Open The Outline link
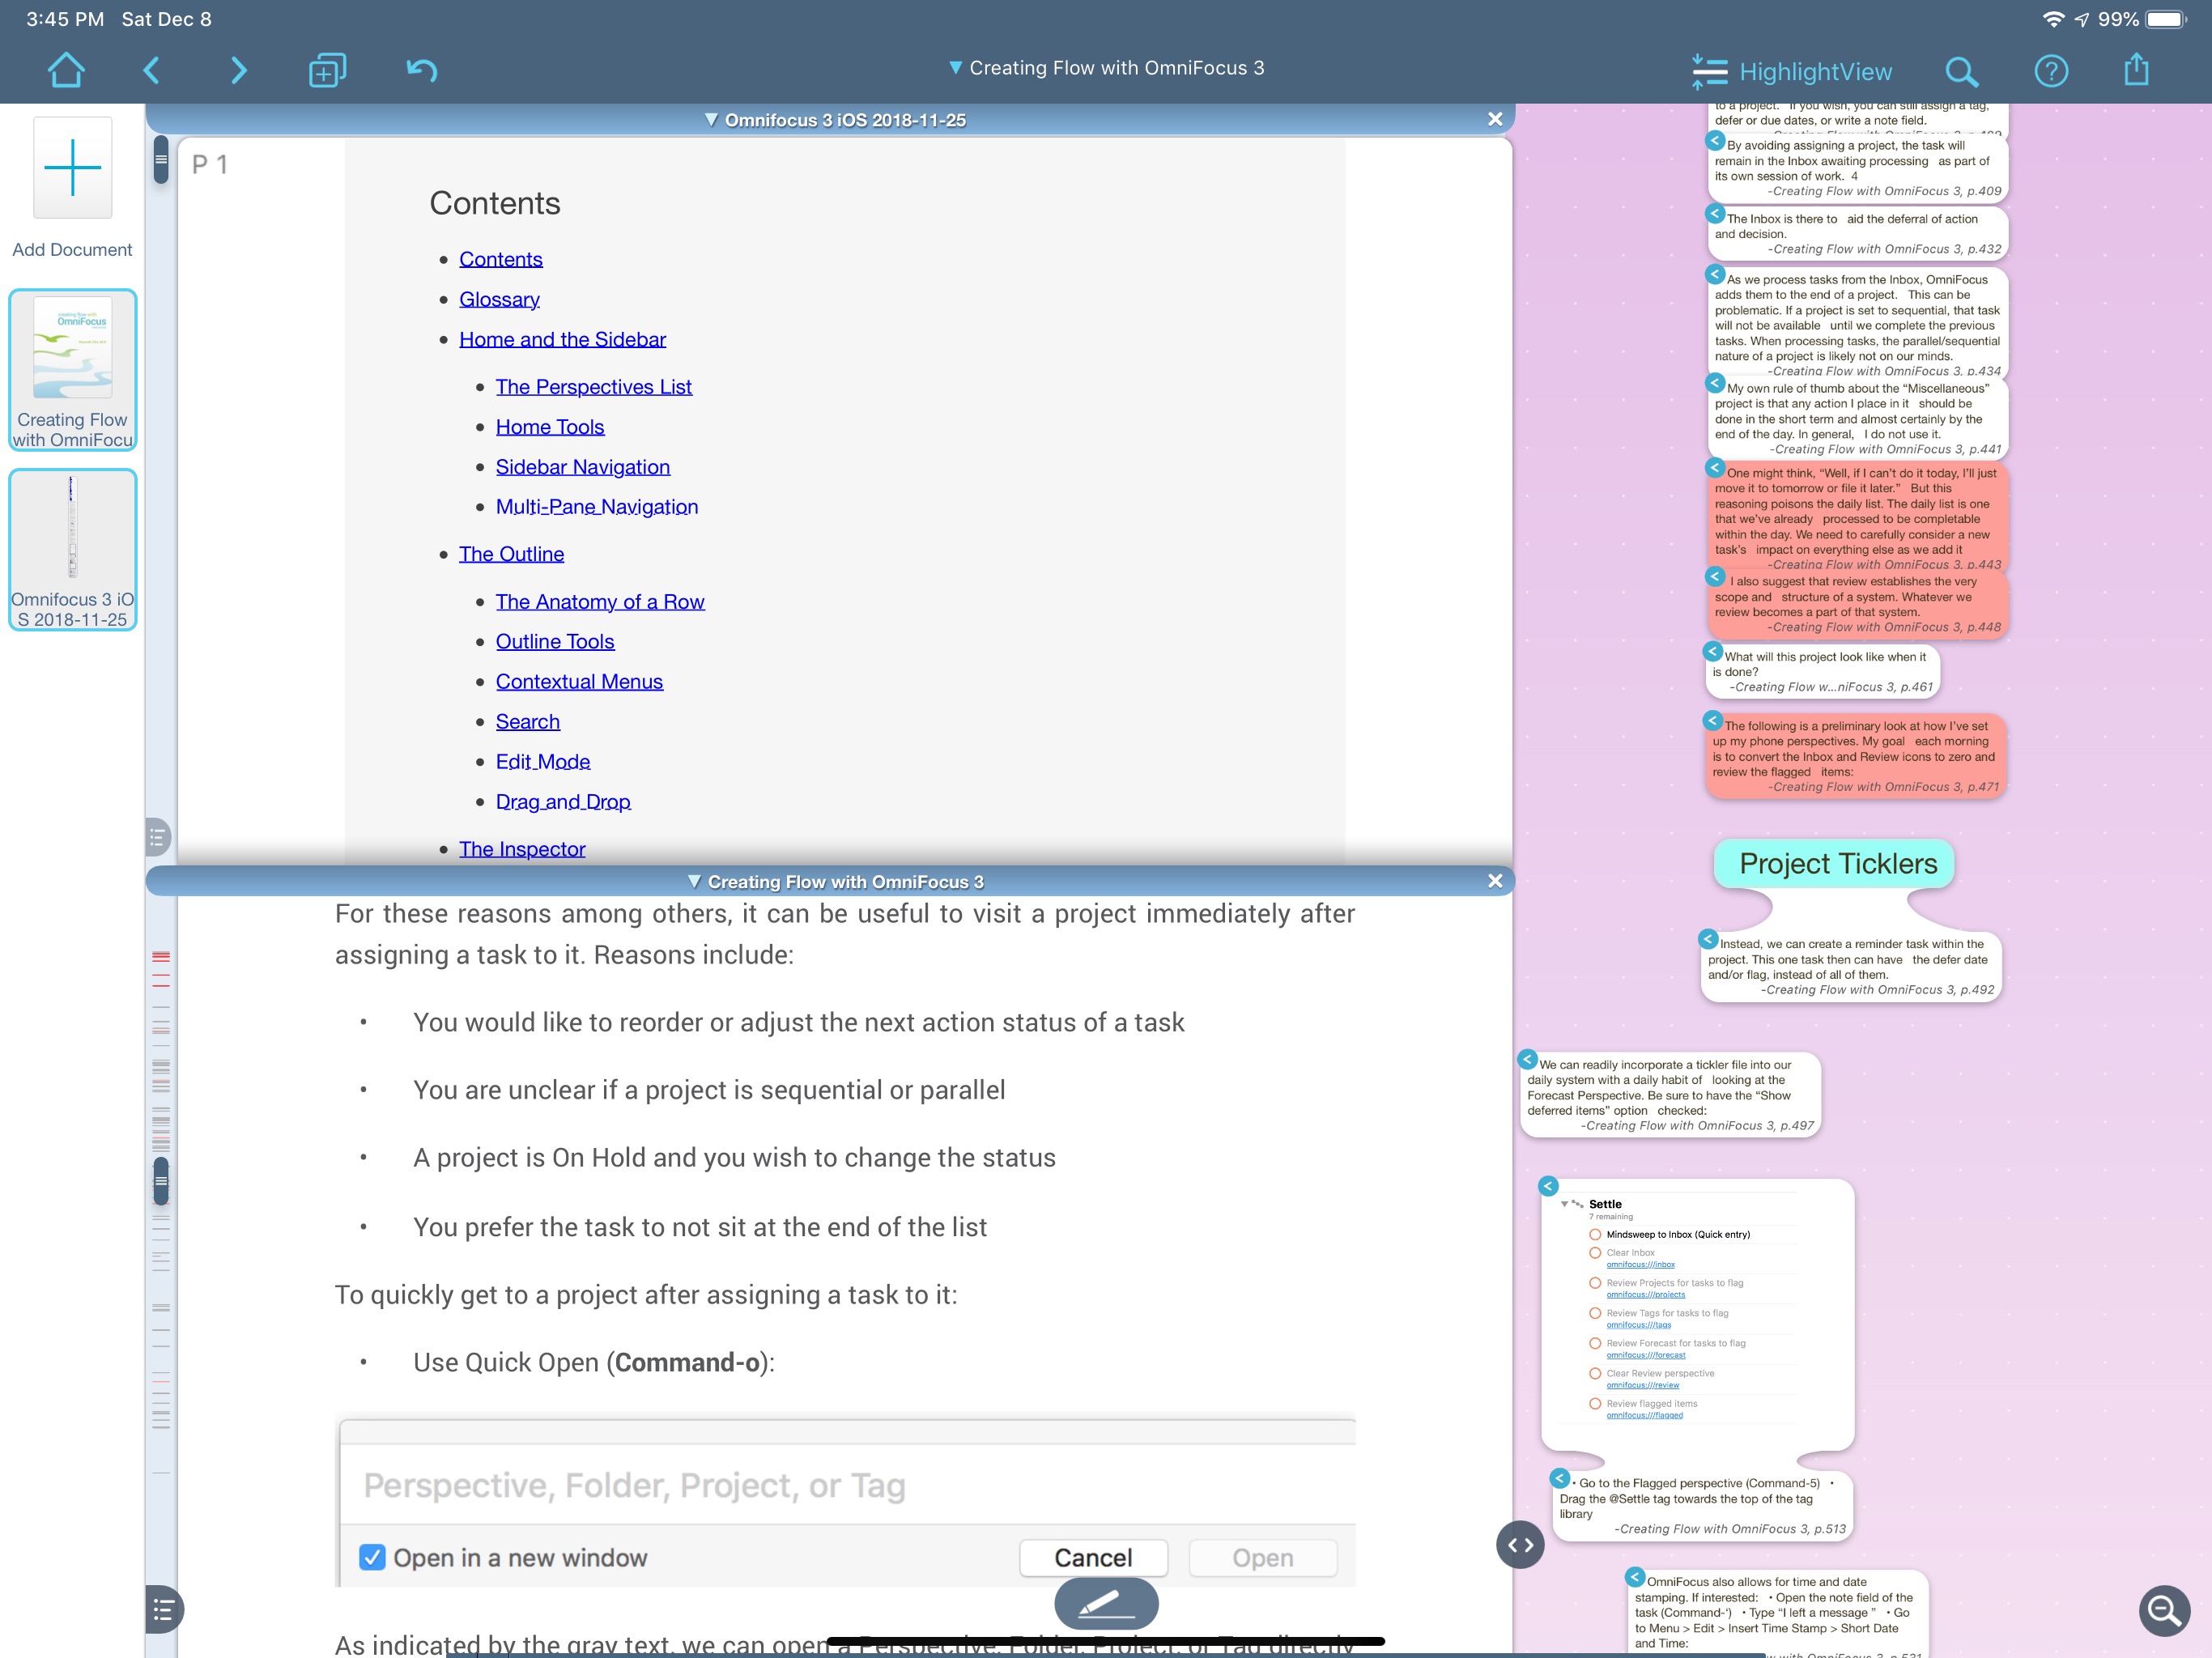 coord(511,554)
